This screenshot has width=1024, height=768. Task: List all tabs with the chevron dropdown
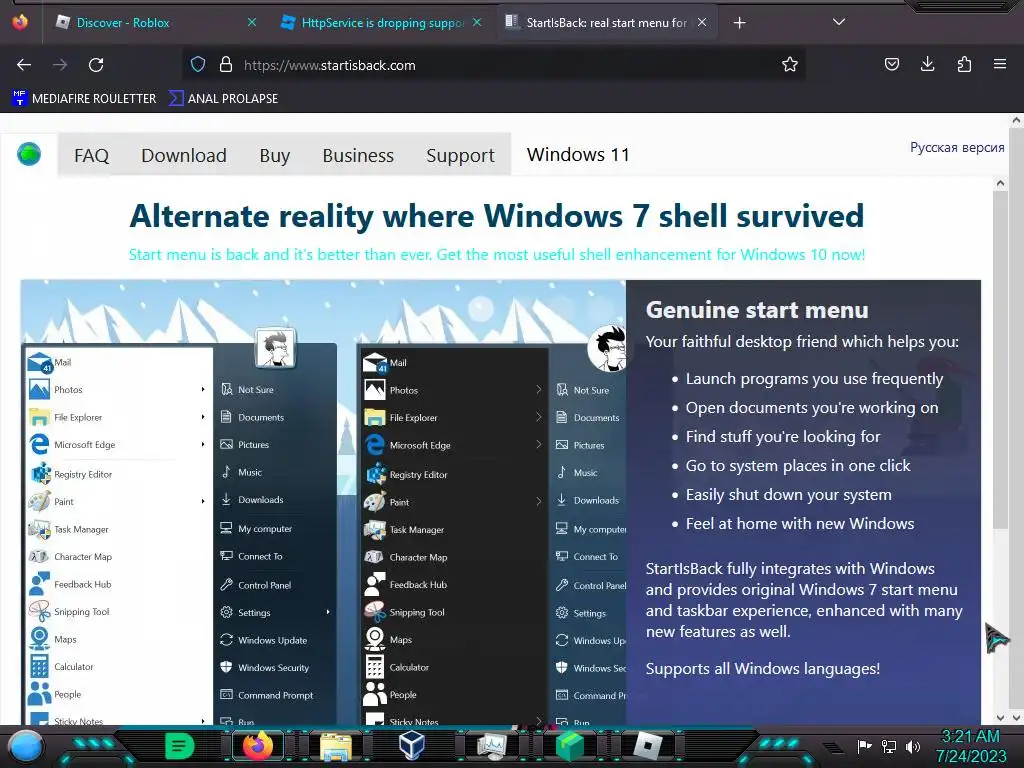point(839,22)
